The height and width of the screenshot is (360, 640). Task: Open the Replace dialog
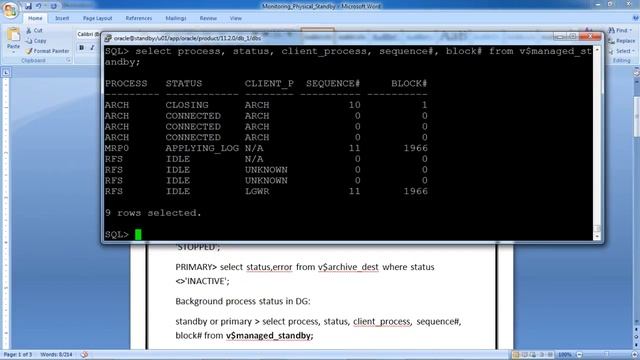[x=622, y=41]
